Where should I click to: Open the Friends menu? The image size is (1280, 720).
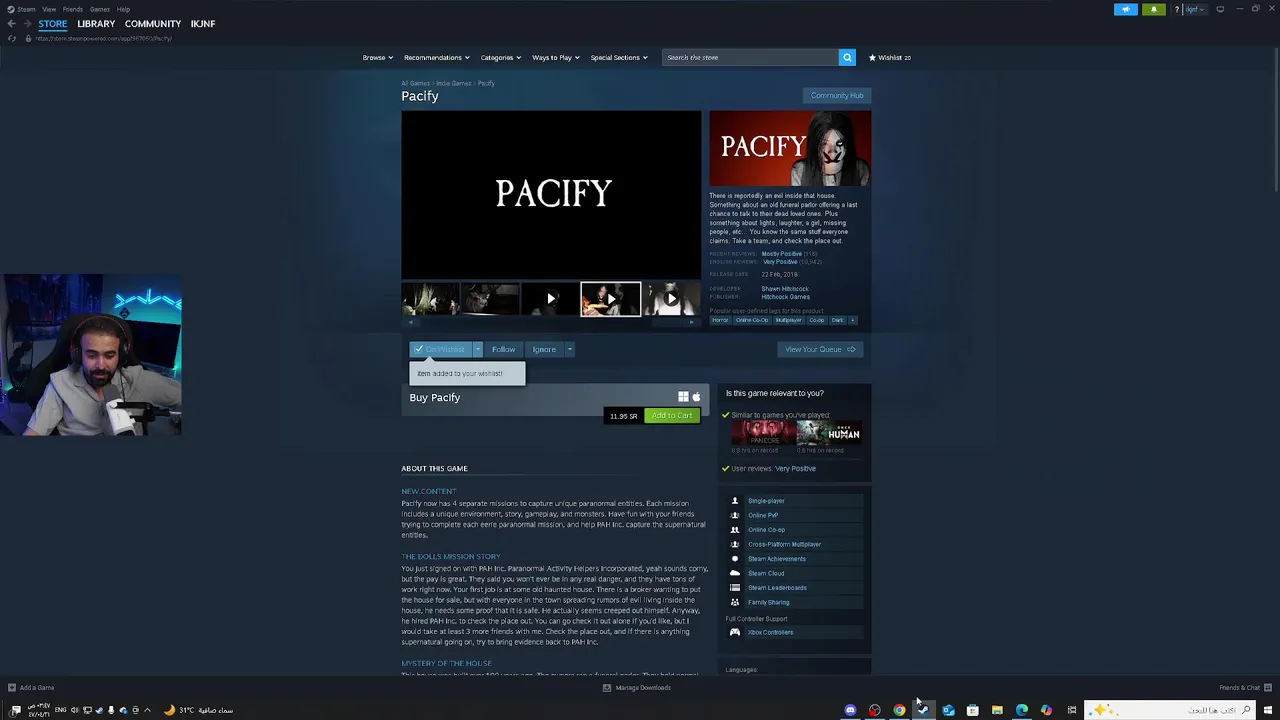(x=73, y=9)
